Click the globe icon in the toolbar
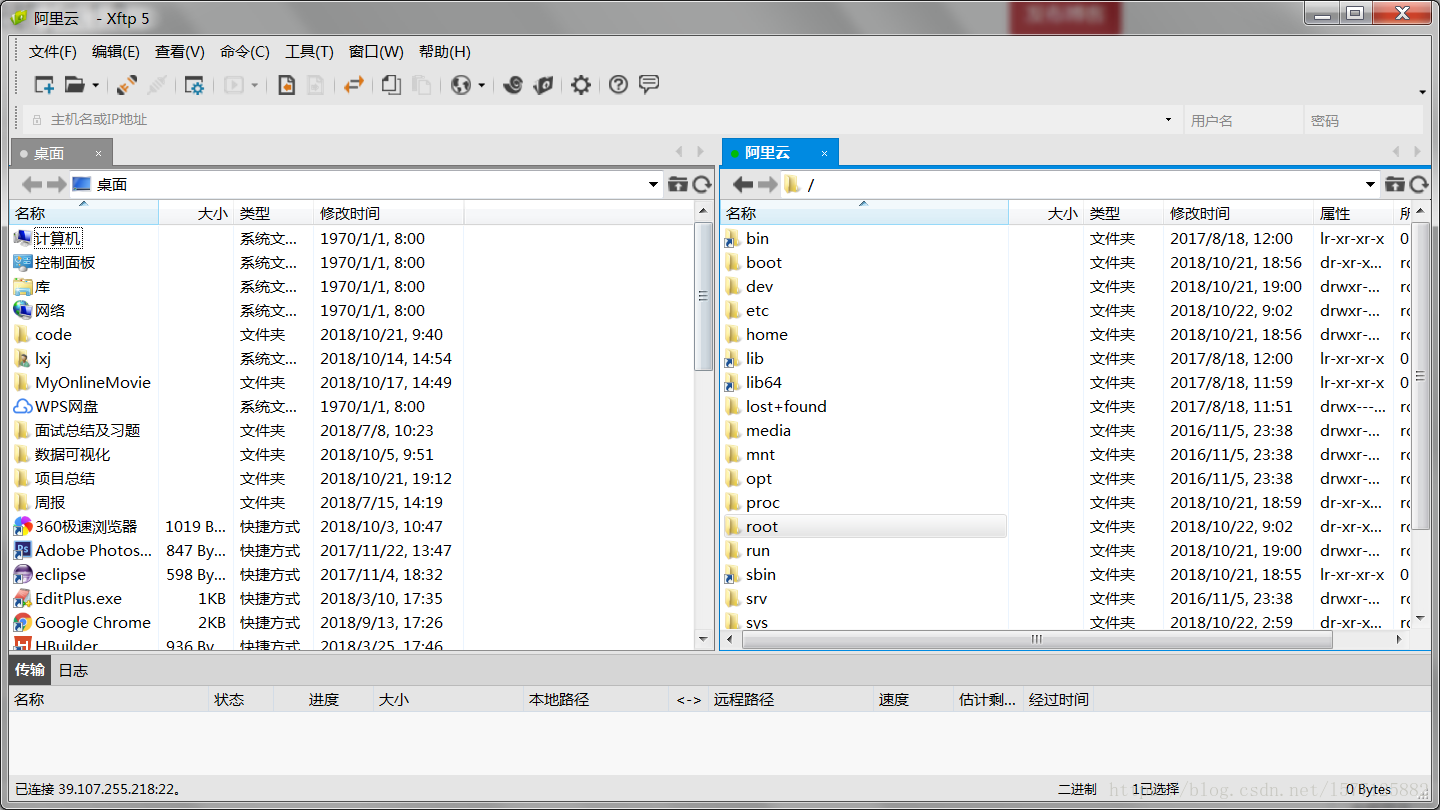 461,86
